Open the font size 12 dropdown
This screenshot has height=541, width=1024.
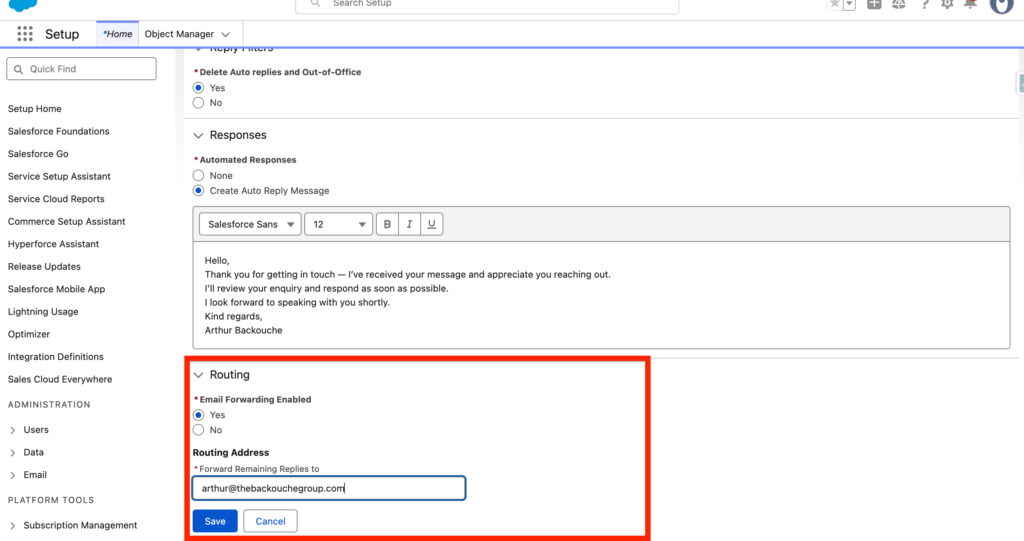[x=338, y=225]
